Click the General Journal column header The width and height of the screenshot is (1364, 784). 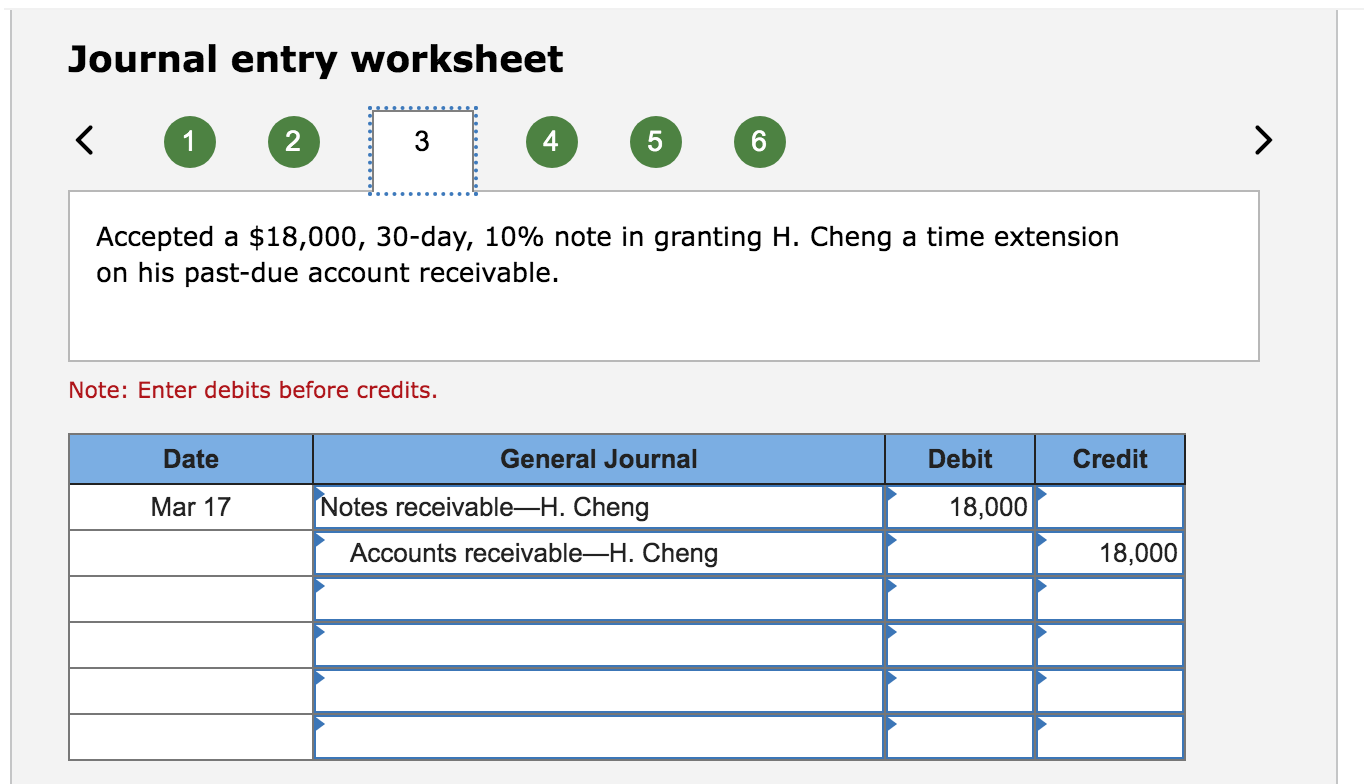click(x=599, y=459)
